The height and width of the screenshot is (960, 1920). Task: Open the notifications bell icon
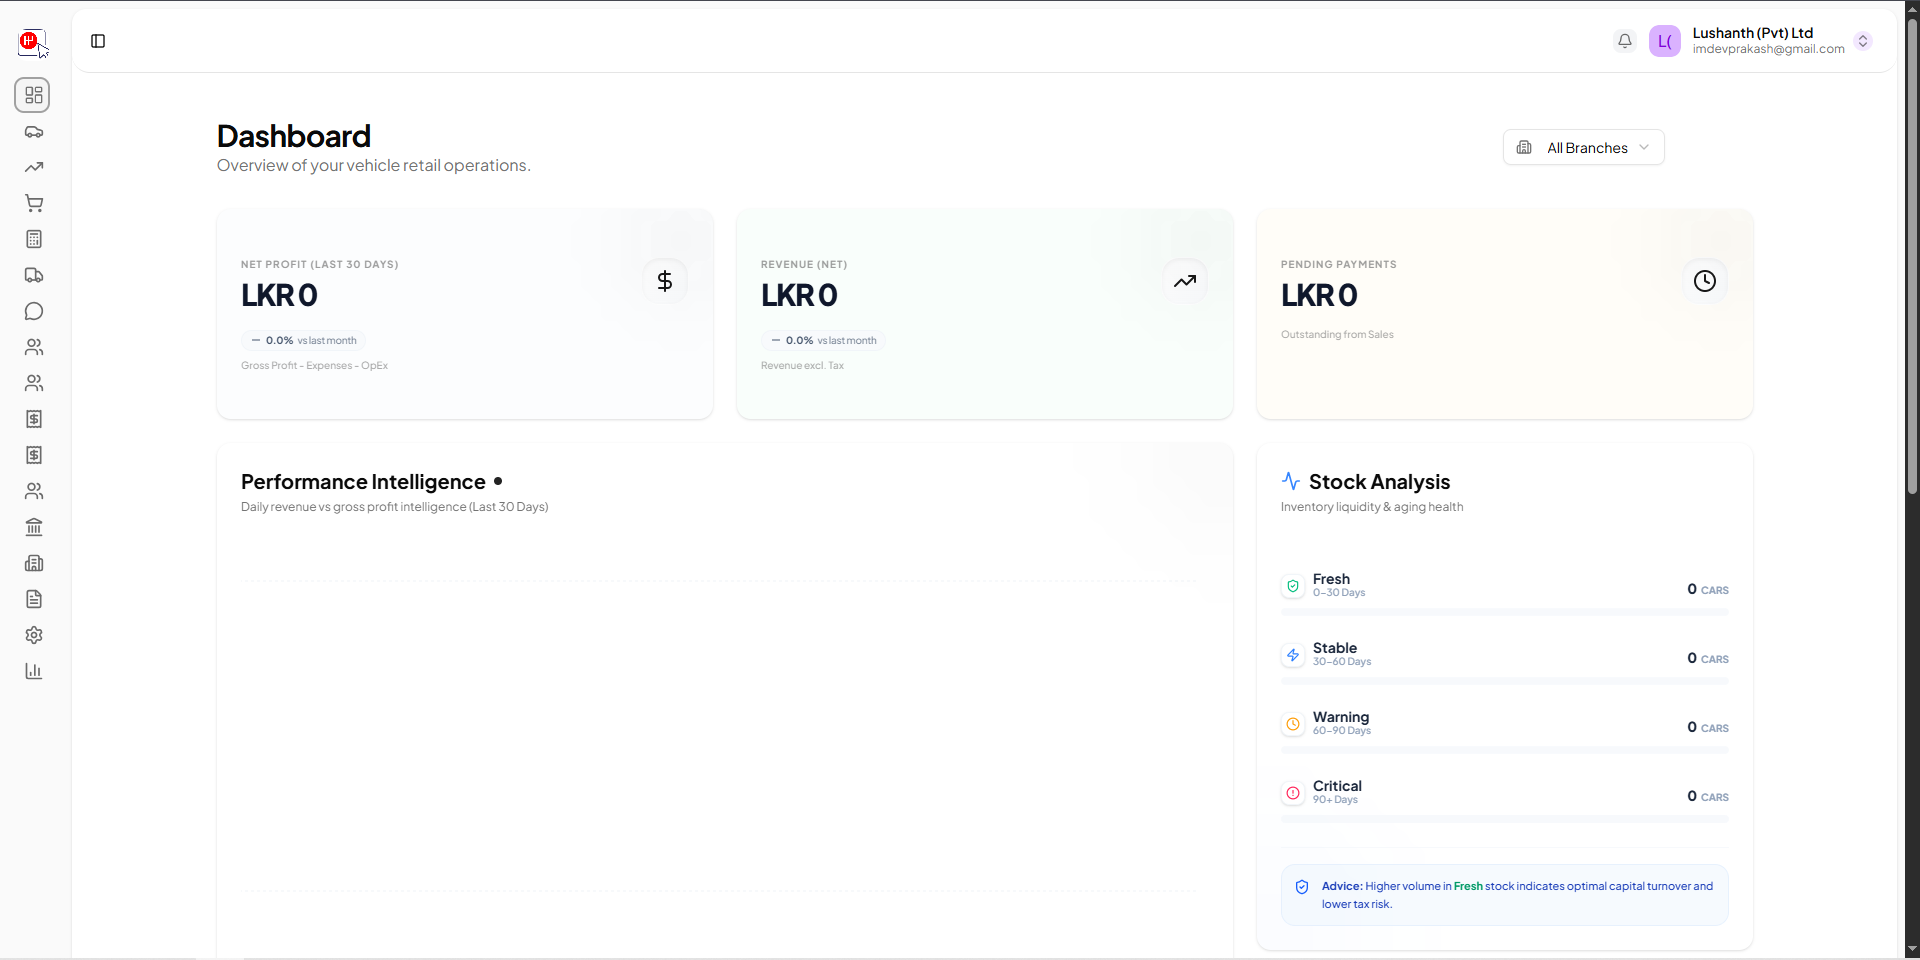(1624, 41)
